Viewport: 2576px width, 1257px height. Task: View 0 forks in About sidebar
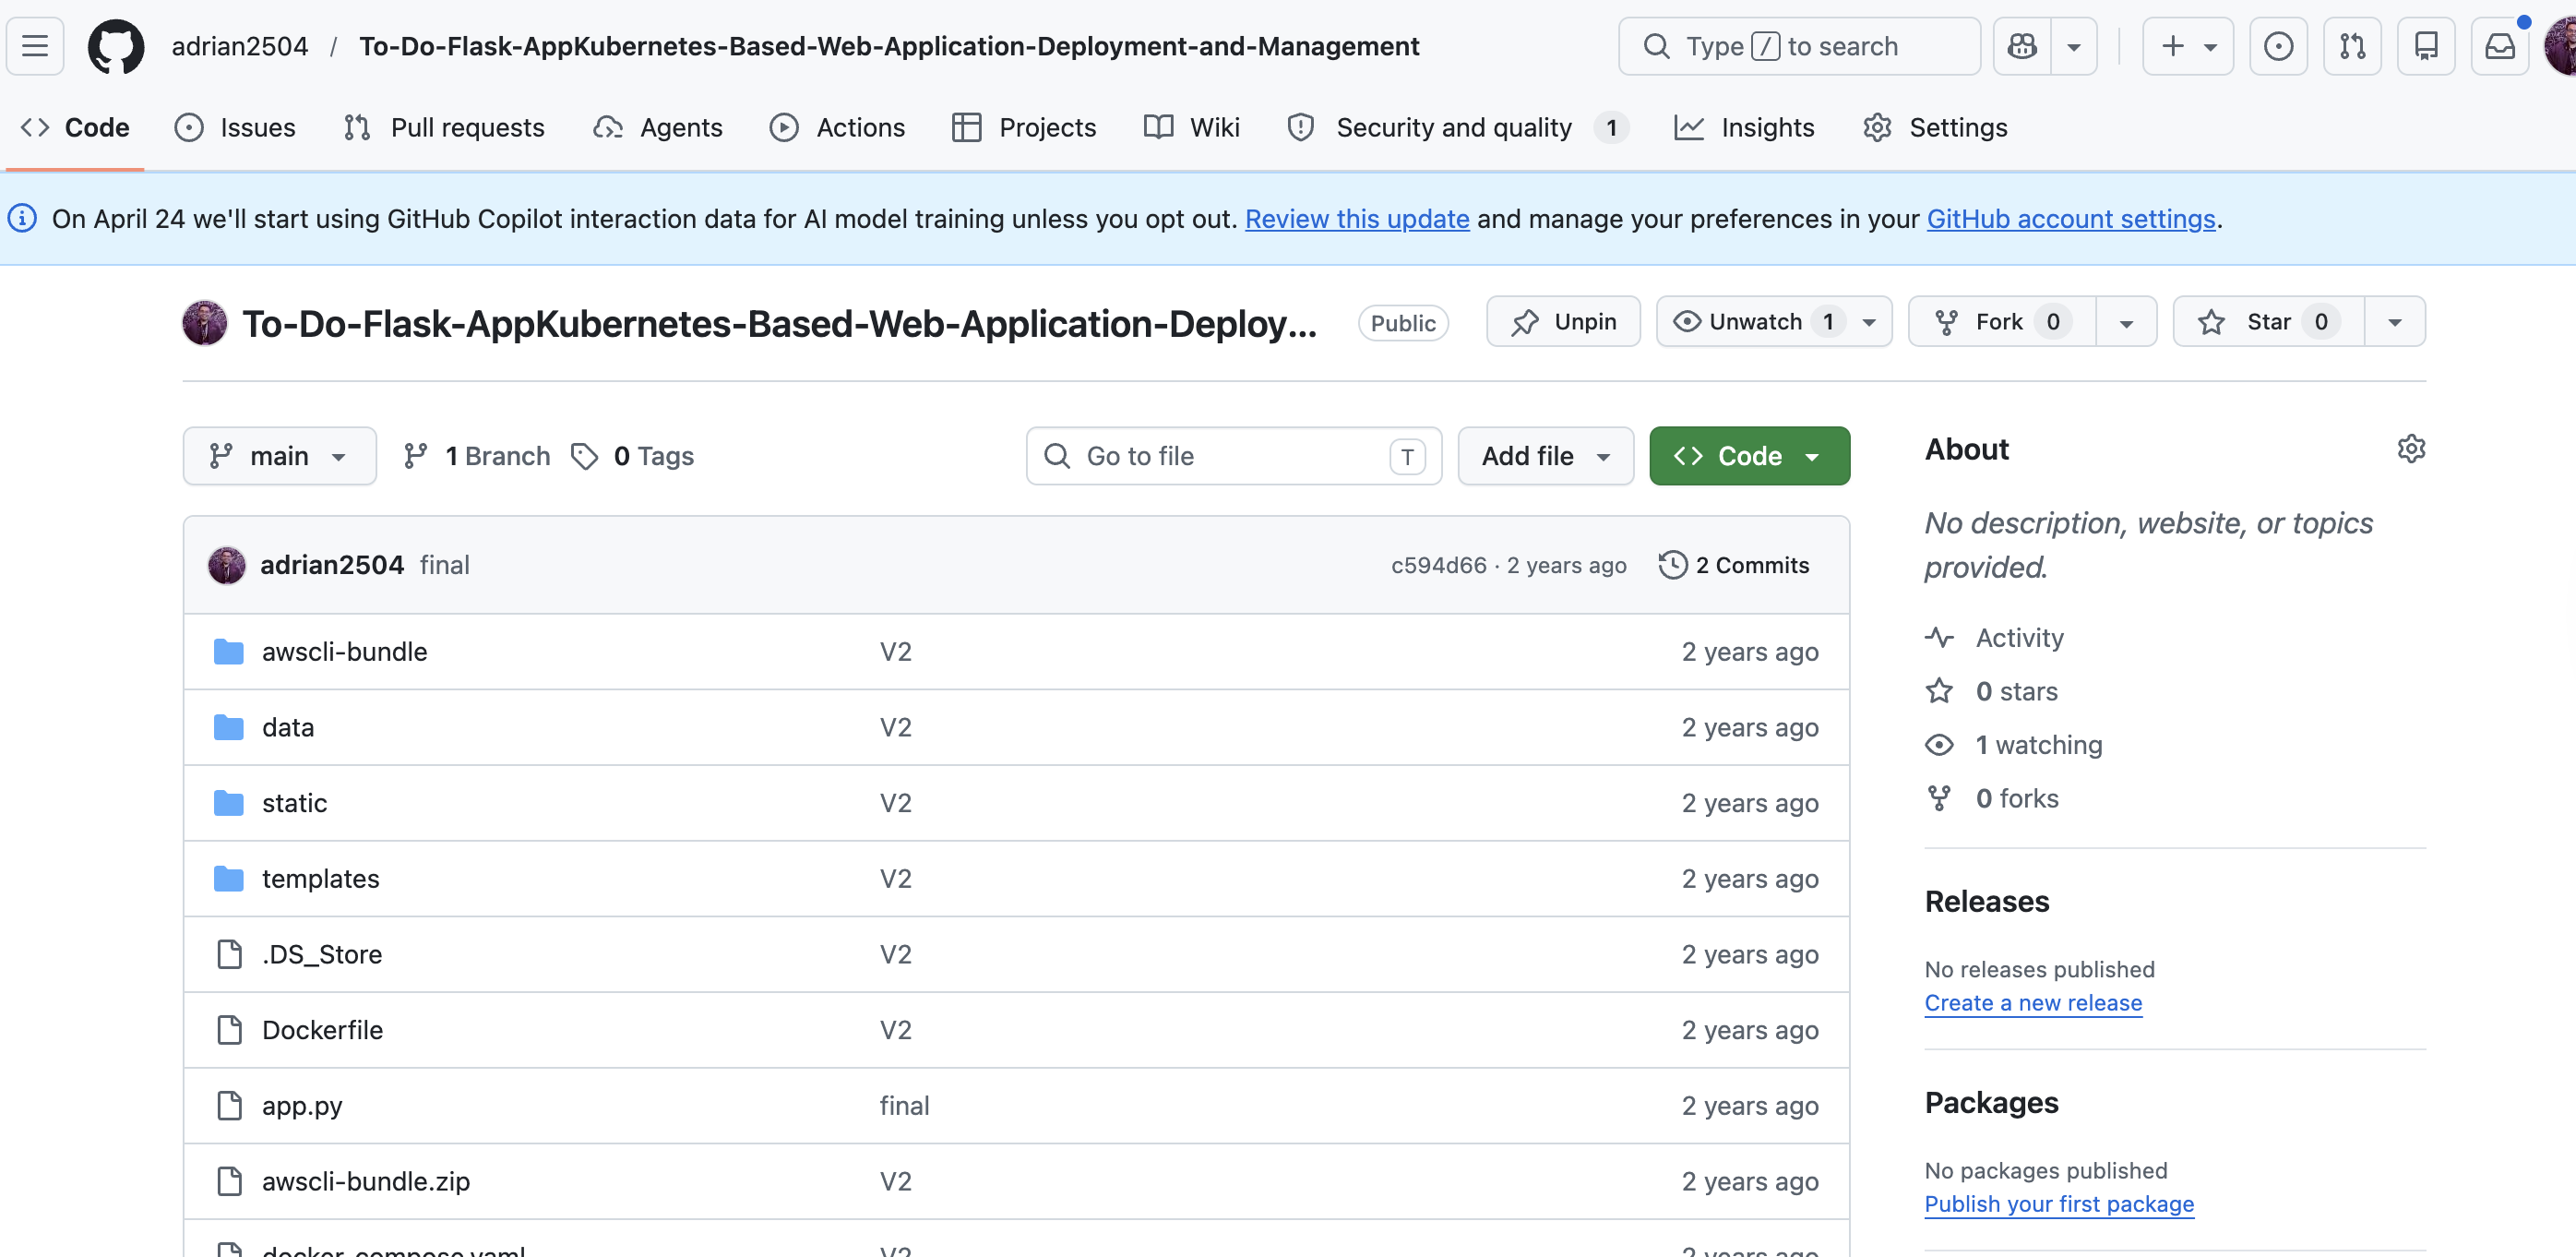(1993, 798)
